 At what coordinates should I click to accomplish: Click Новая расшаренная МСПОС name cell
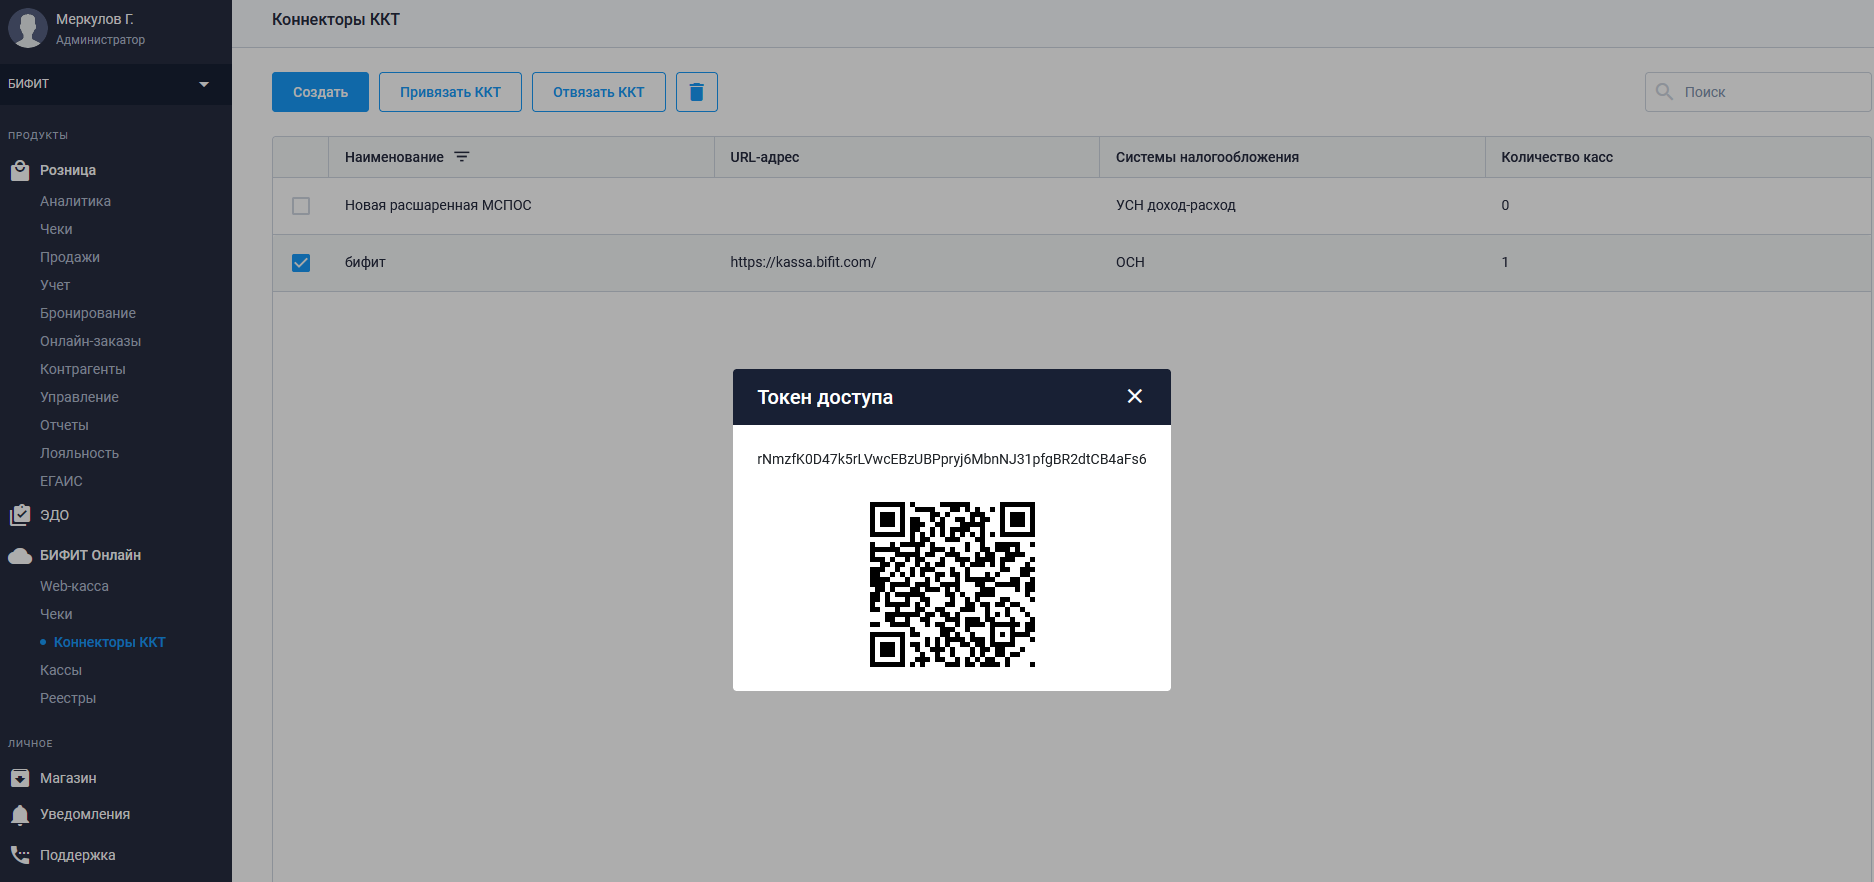[438, 205]
